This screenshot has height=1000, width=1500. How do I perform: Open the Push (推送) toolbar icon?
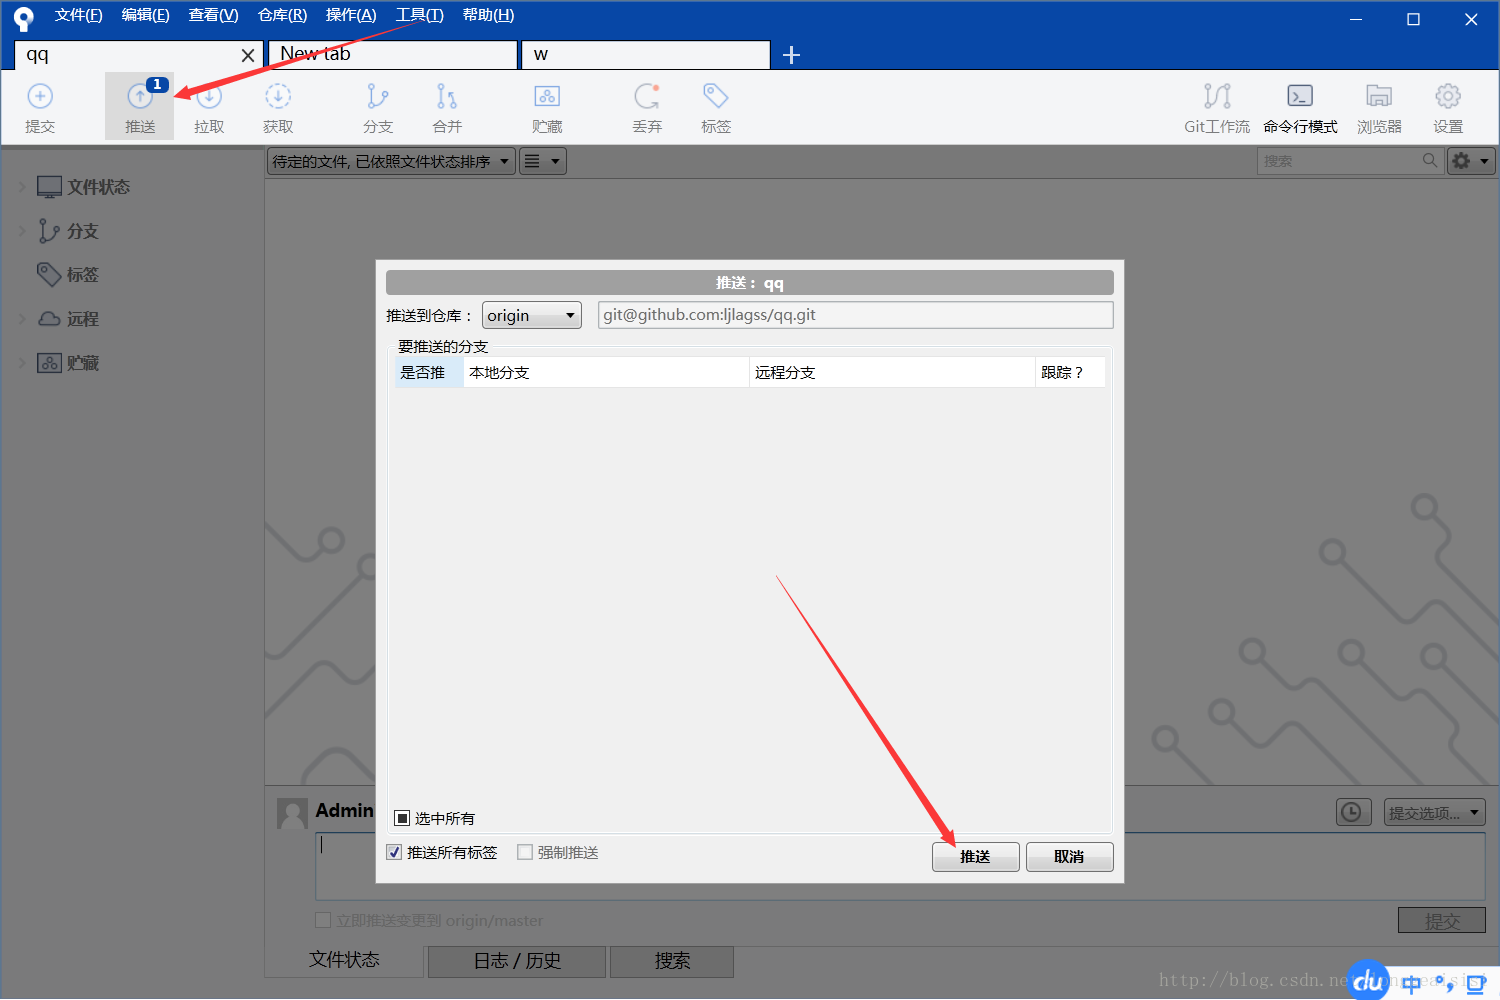tap(140, 107)
